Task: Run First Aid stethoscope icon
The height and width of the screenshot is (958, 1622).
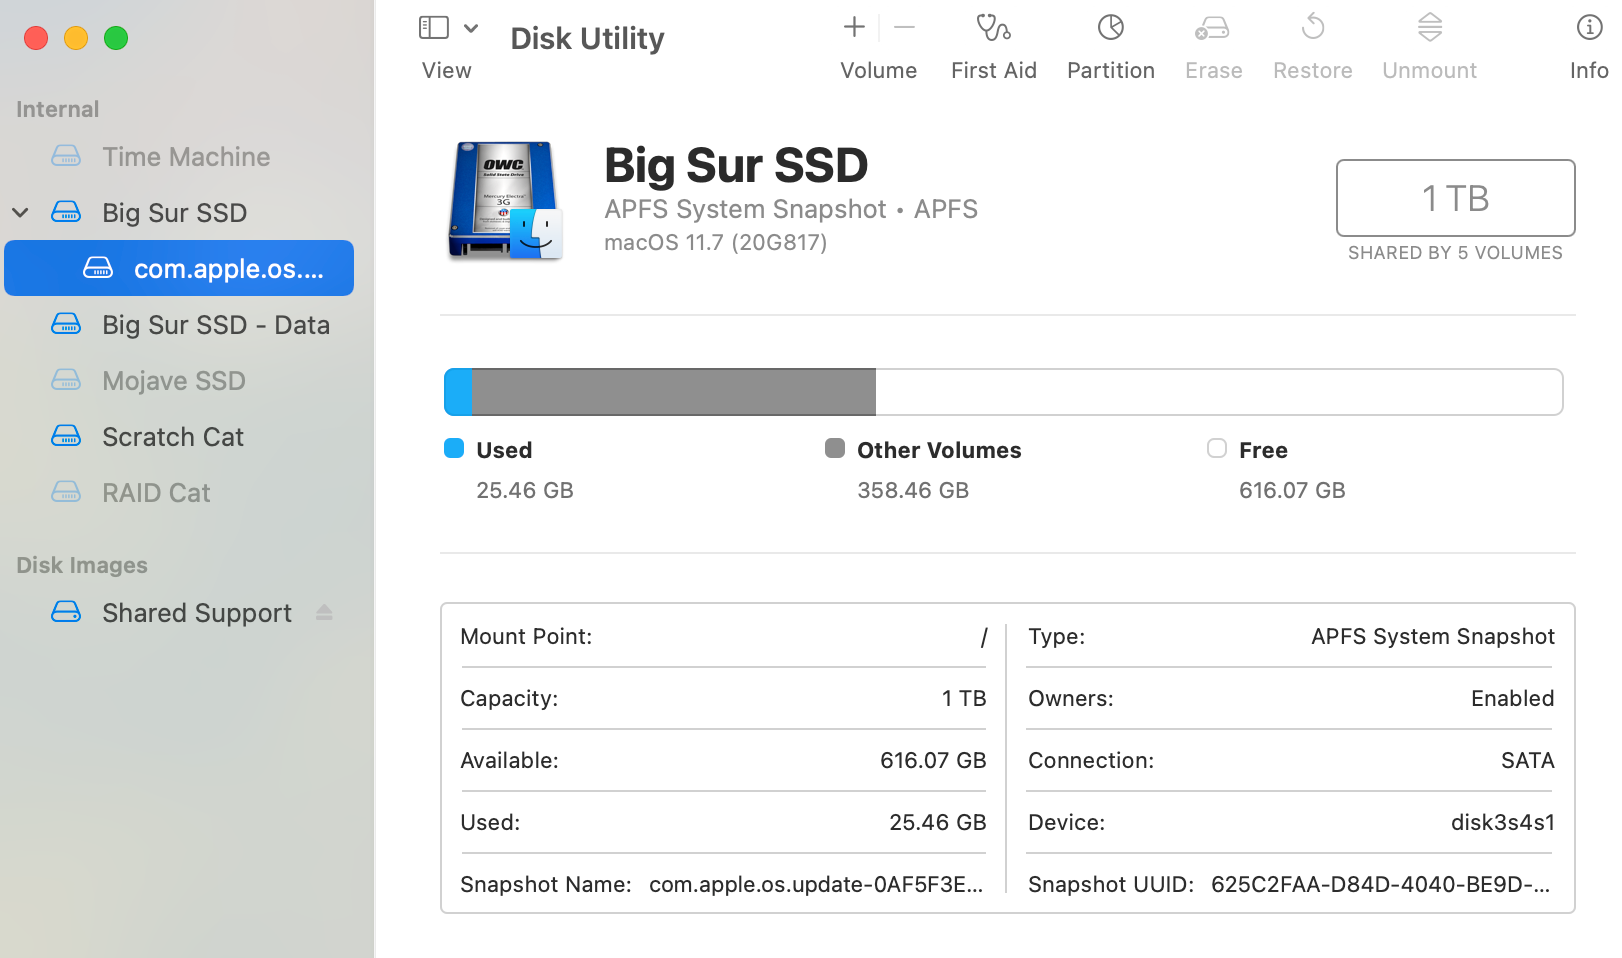Action: pos(993,27)
